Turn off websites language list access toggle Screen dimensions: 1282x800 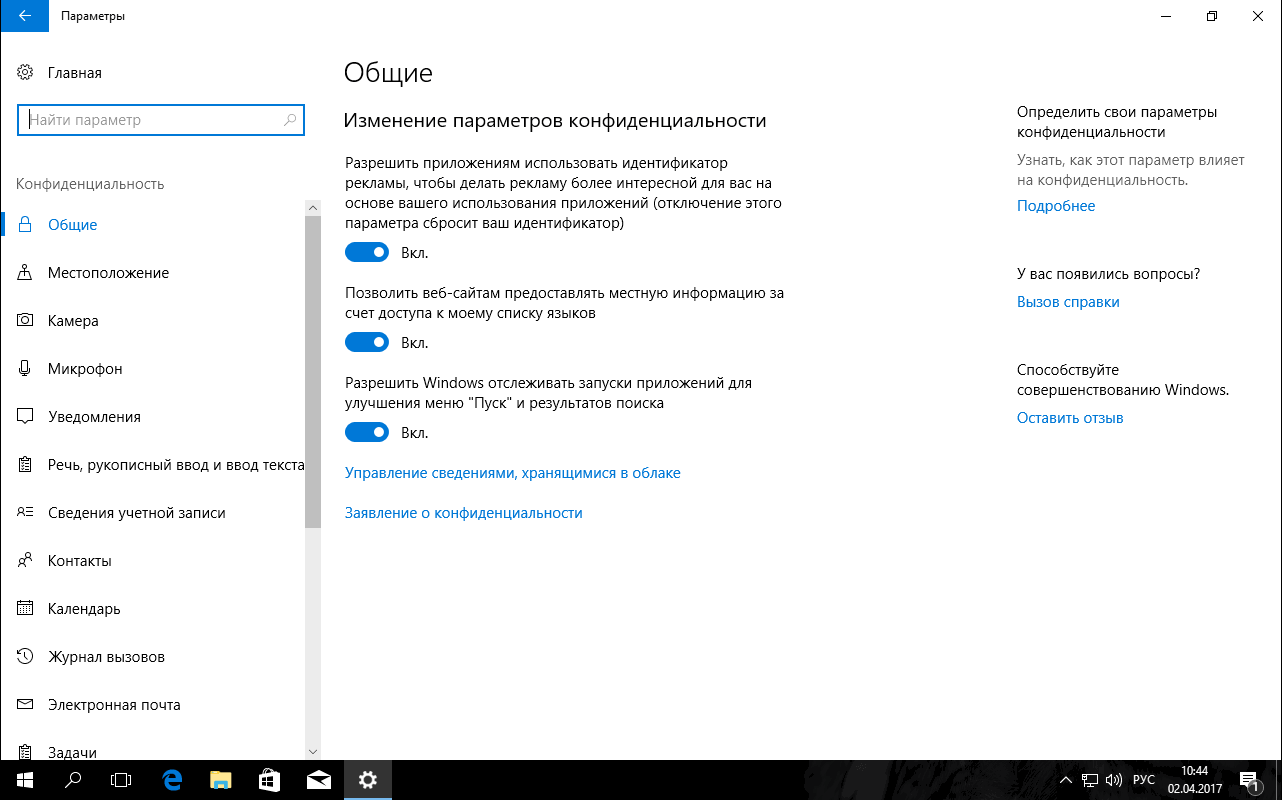(x=367, y=343)
